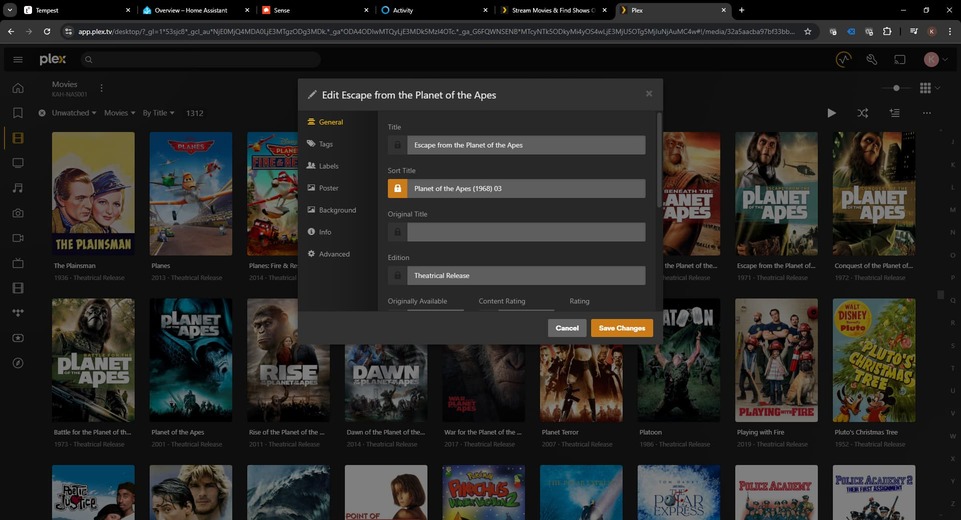
Task: Toggle the Edition field lock
Action: [397, 275]
